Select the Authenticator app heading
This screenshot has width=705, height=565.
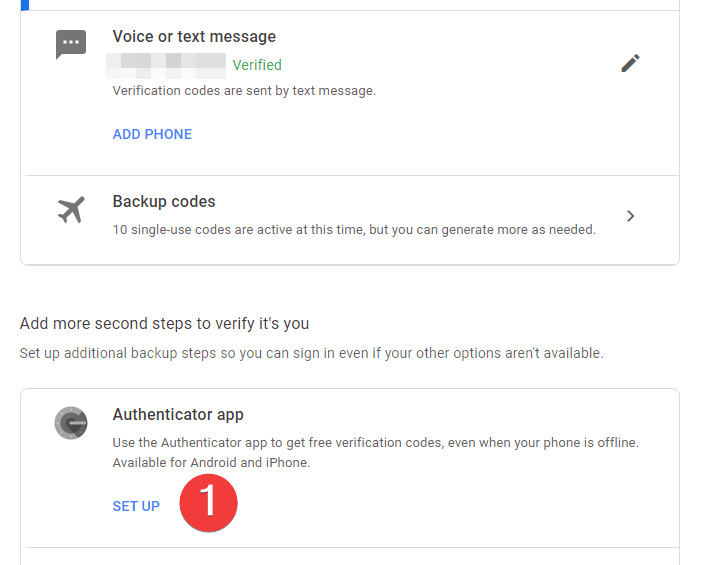click(x=178, y=414)
